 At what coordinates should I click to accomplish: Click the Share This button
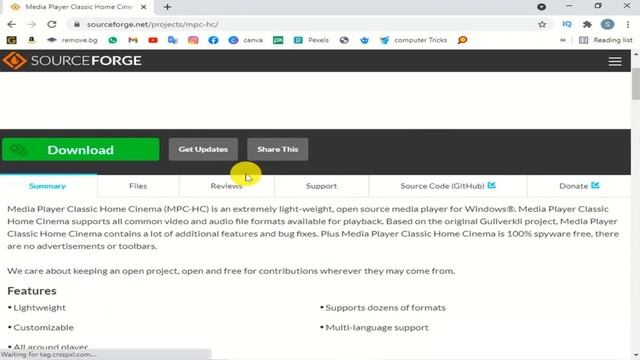278,149
